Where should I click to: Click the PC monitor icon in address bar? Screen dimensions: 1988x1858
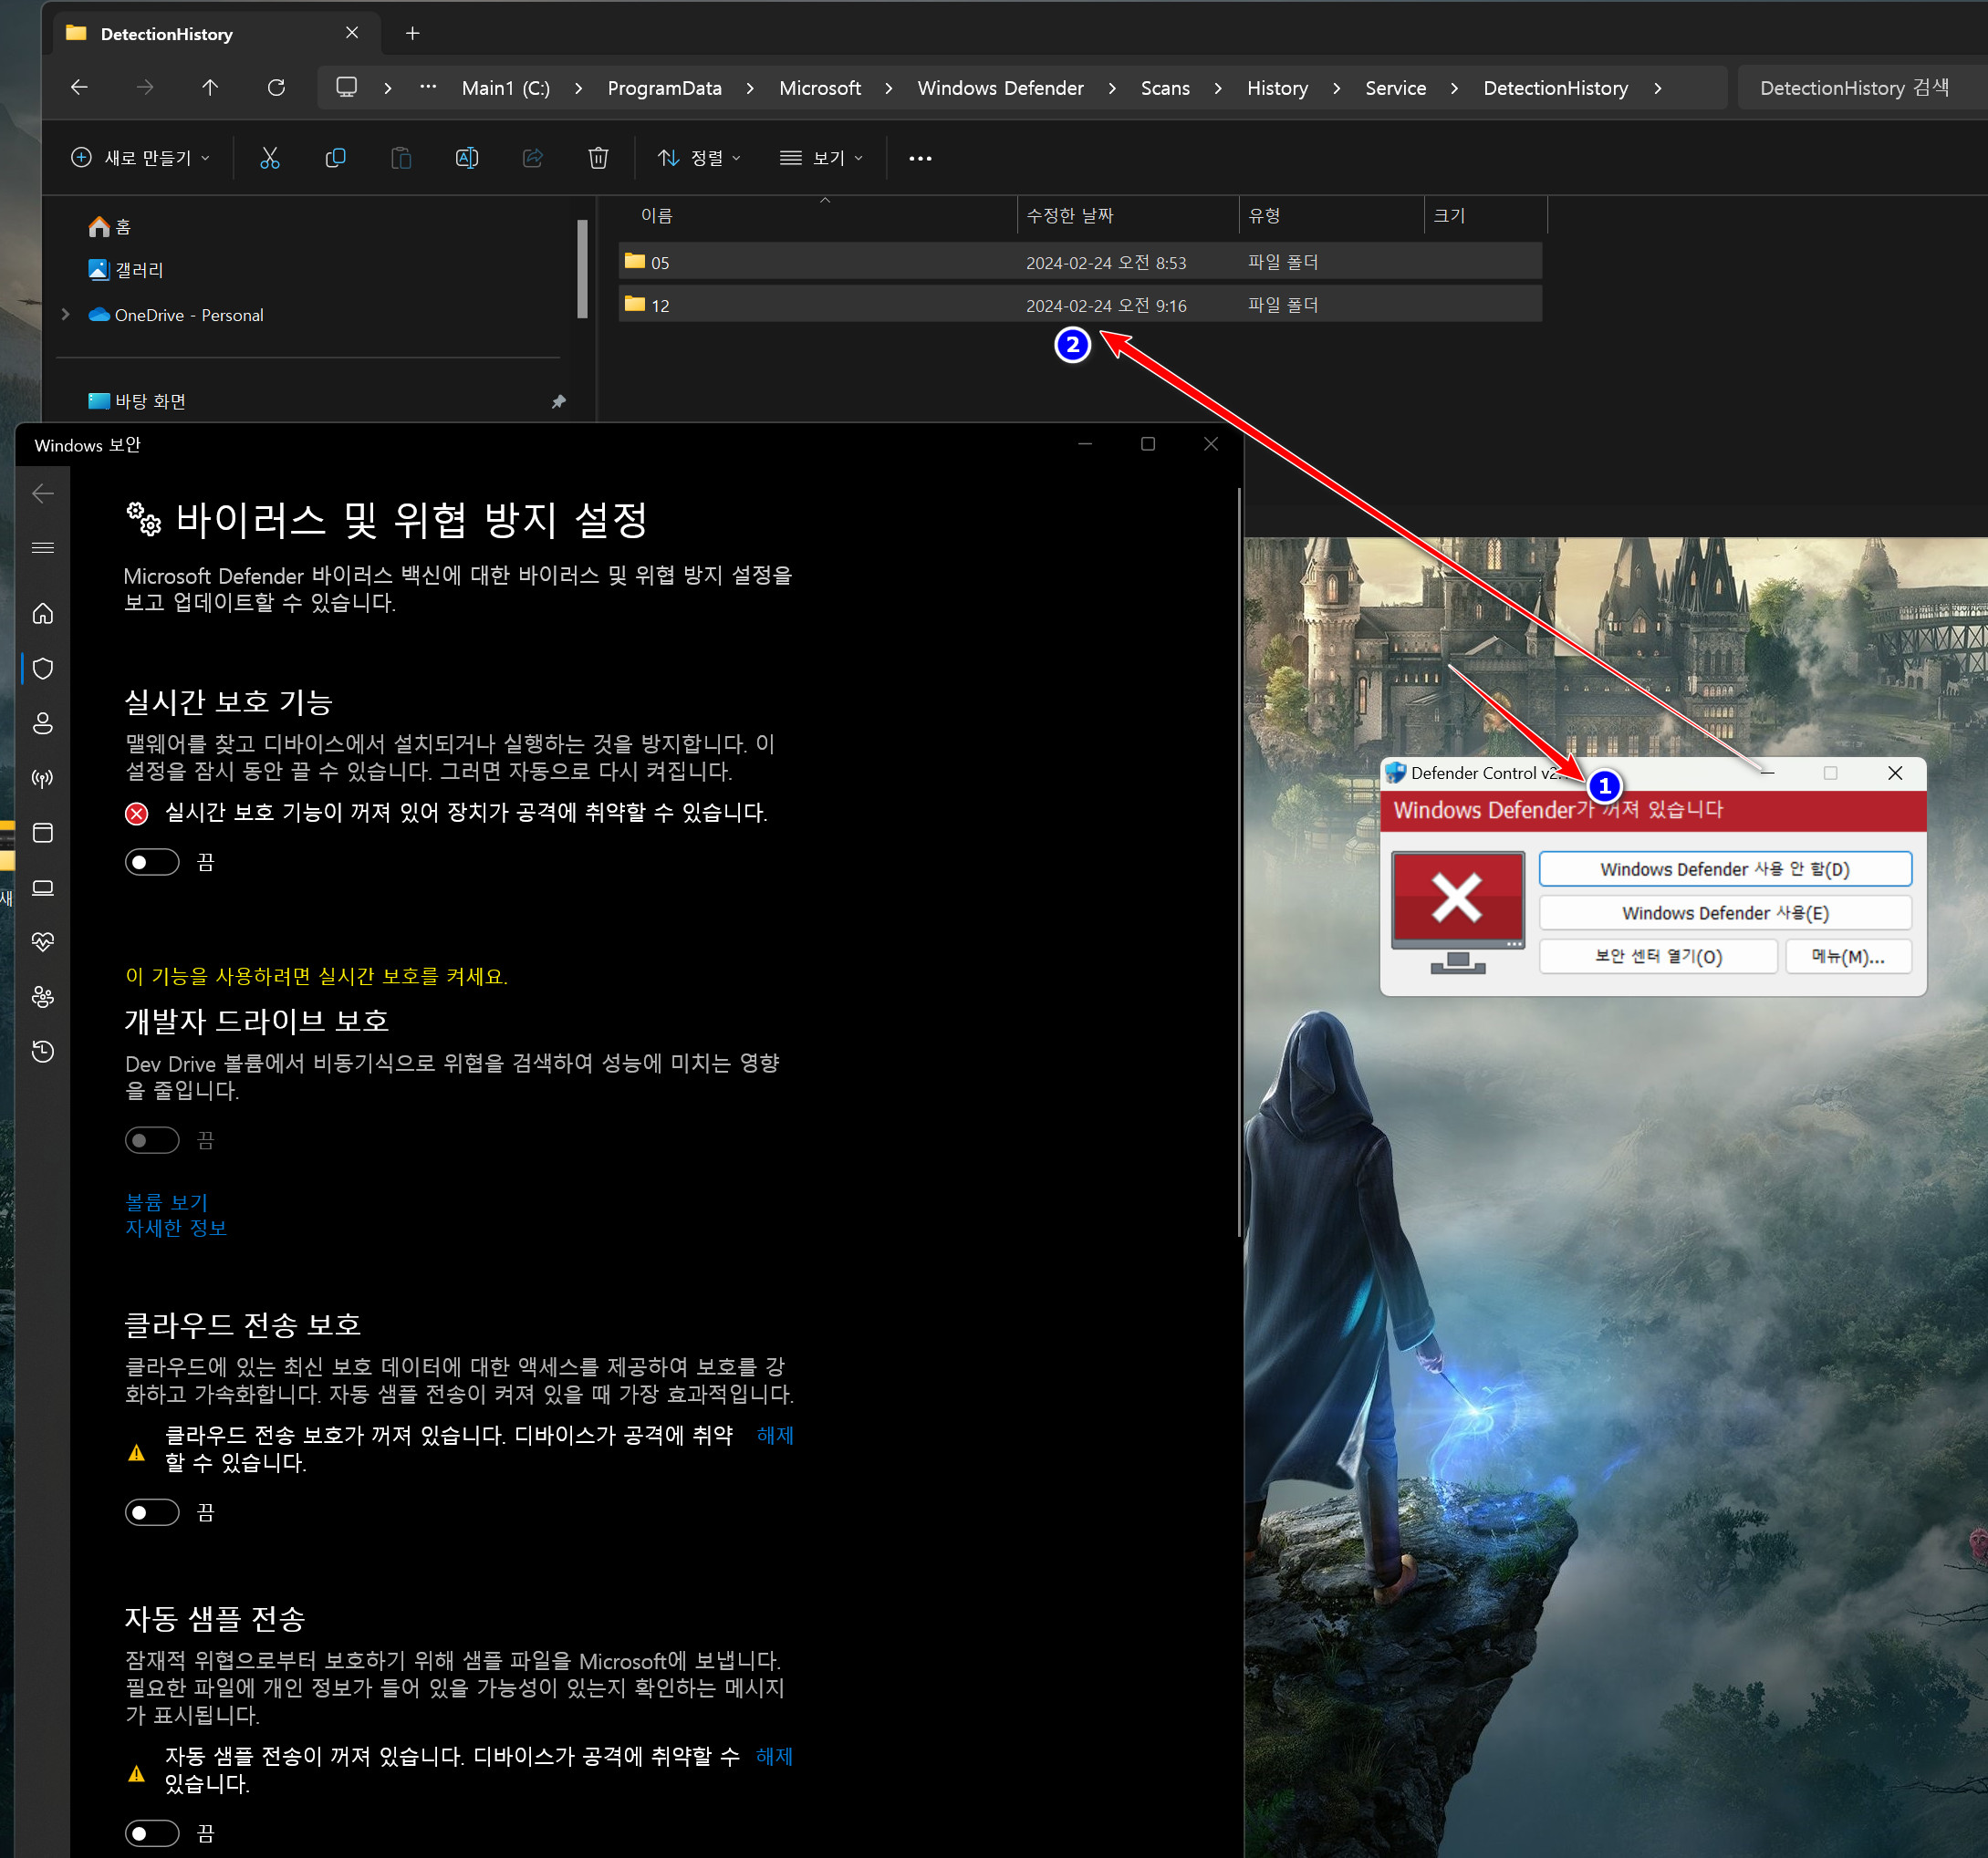click(x=346, y=88)
